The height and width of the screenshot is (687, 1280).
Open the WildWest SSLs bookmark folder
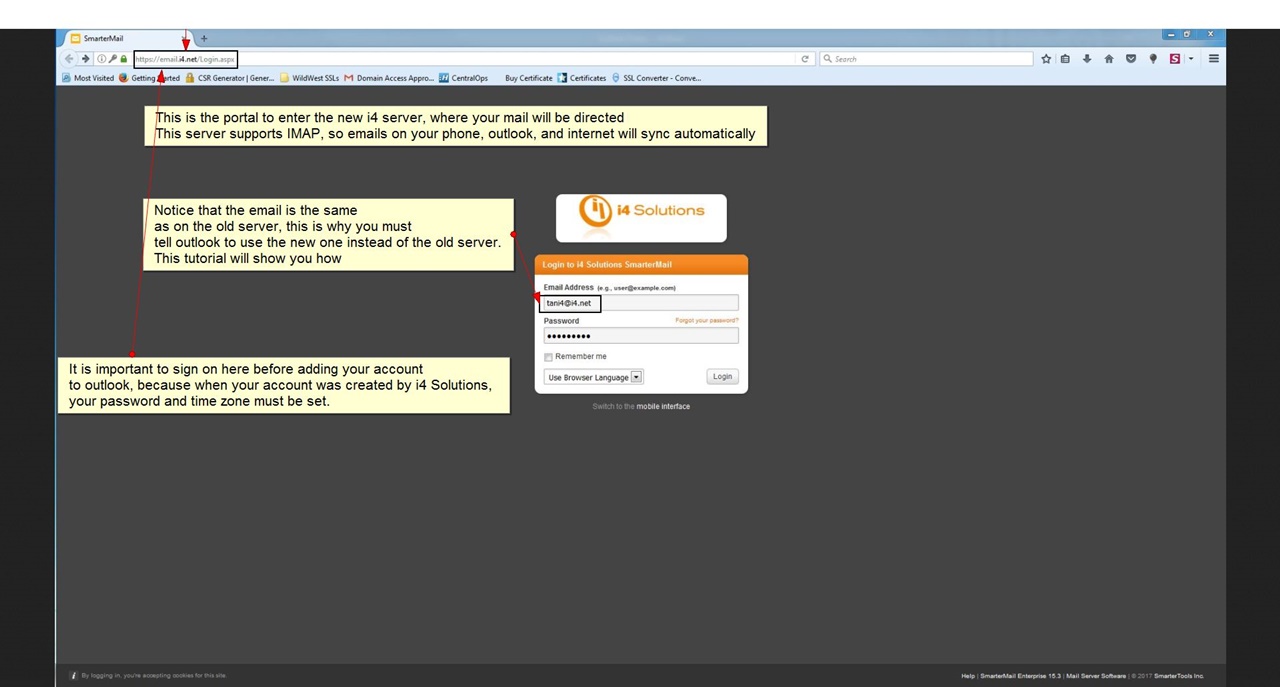coord(309,78)
